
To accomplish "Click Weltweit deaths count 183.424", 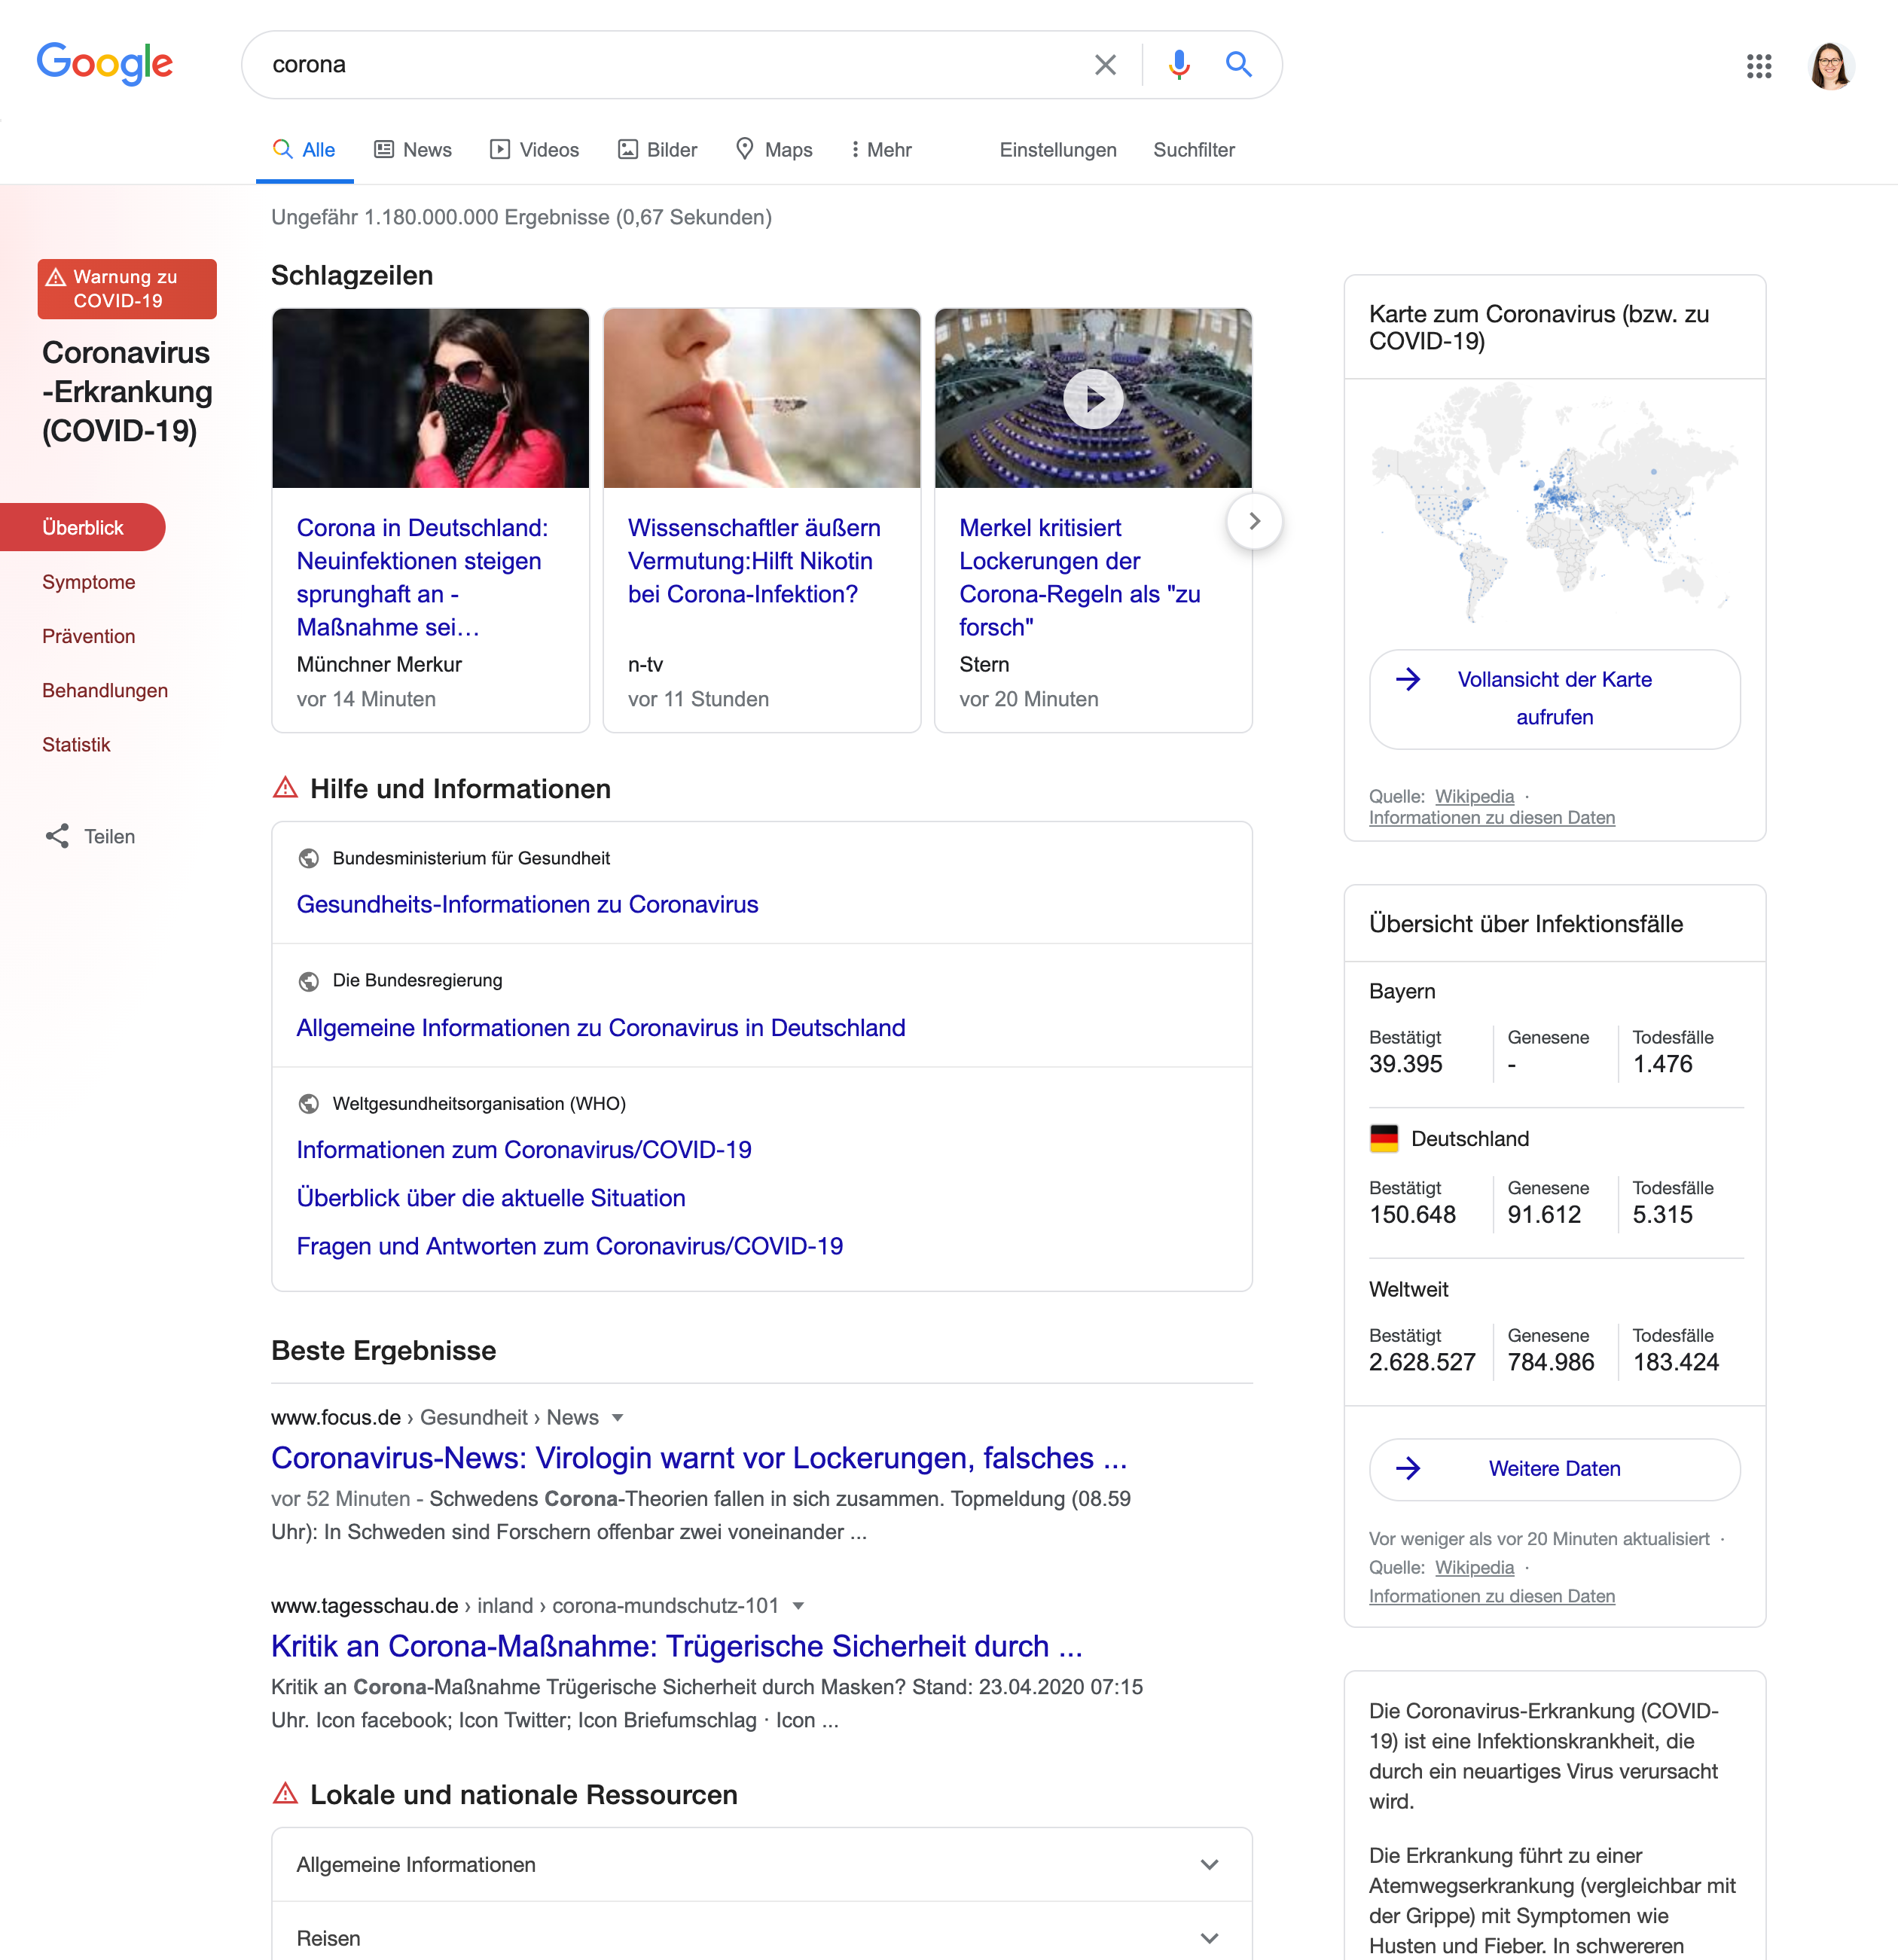I will [x=1676, y=1362].
